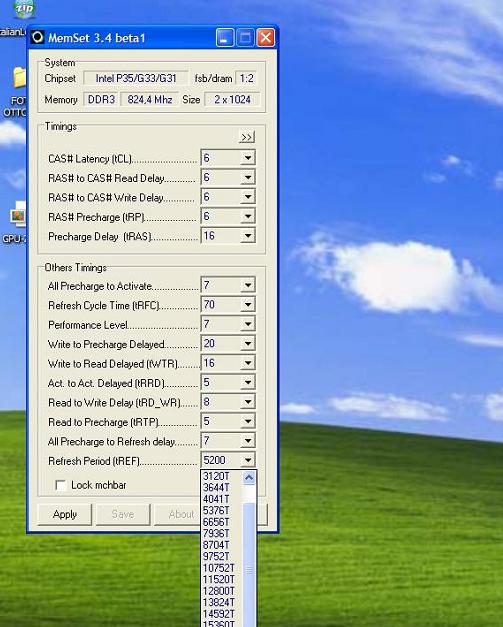Open the zip file desktop icon

(x=24, y=9)
